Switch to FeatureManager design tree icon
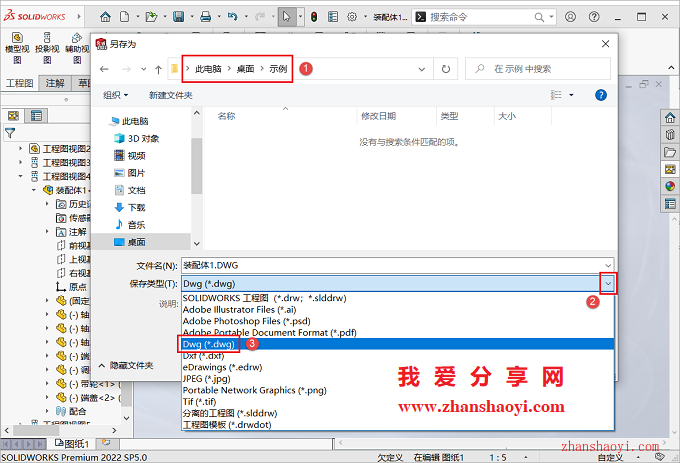 pyautogui.click(x=14, y=116)
